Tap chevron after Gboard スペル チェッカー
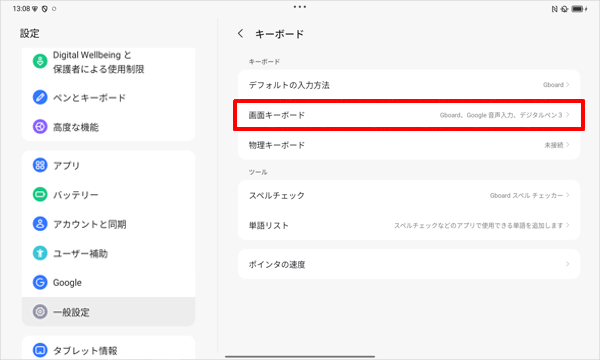 click(x=568, y=195)
